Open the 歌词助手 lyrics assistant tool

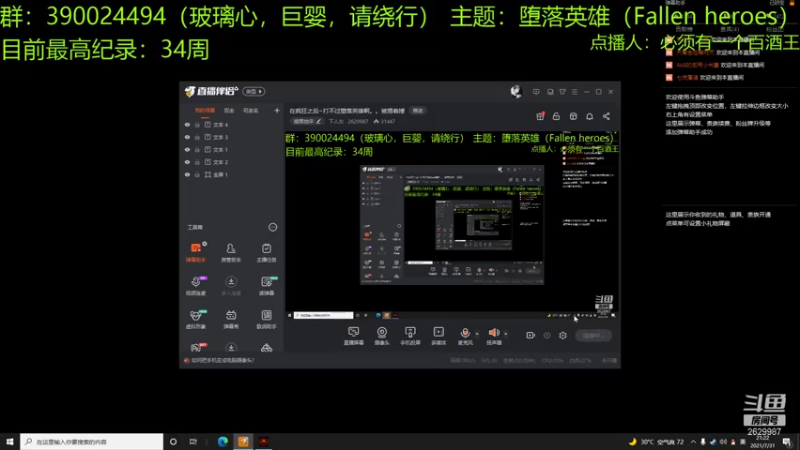tap(266, 319)
